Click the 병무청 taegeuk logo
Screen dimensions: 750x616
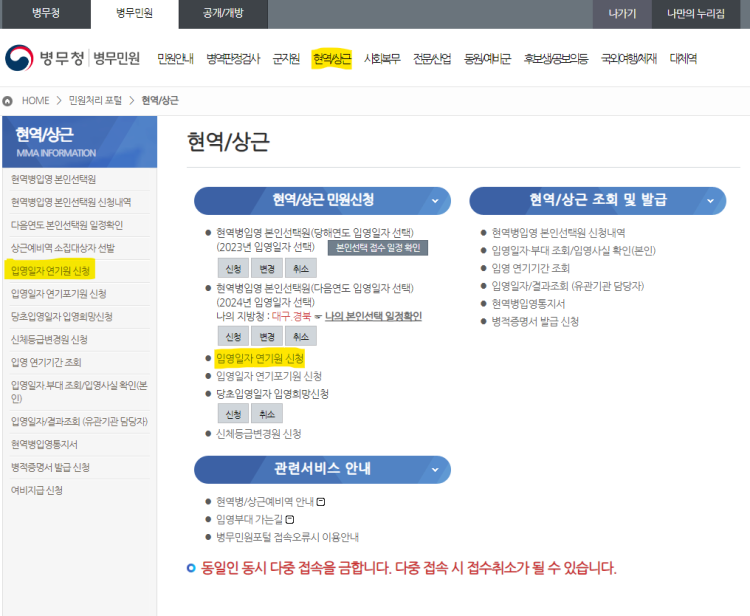pyautogui.click(x=20, y=58)
